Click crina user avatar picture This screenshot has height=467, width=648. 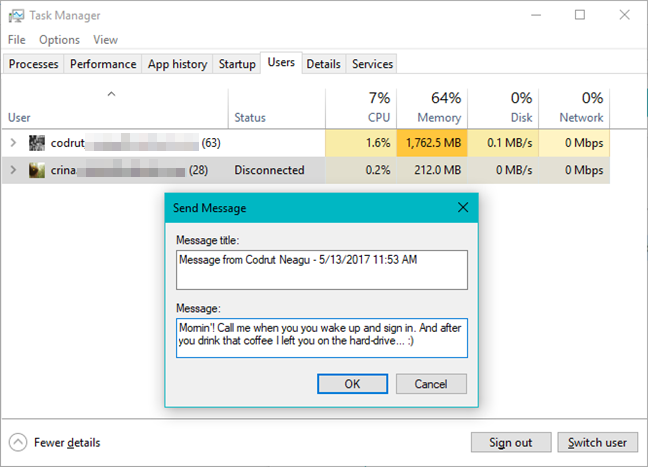click(x=37, y=170)
